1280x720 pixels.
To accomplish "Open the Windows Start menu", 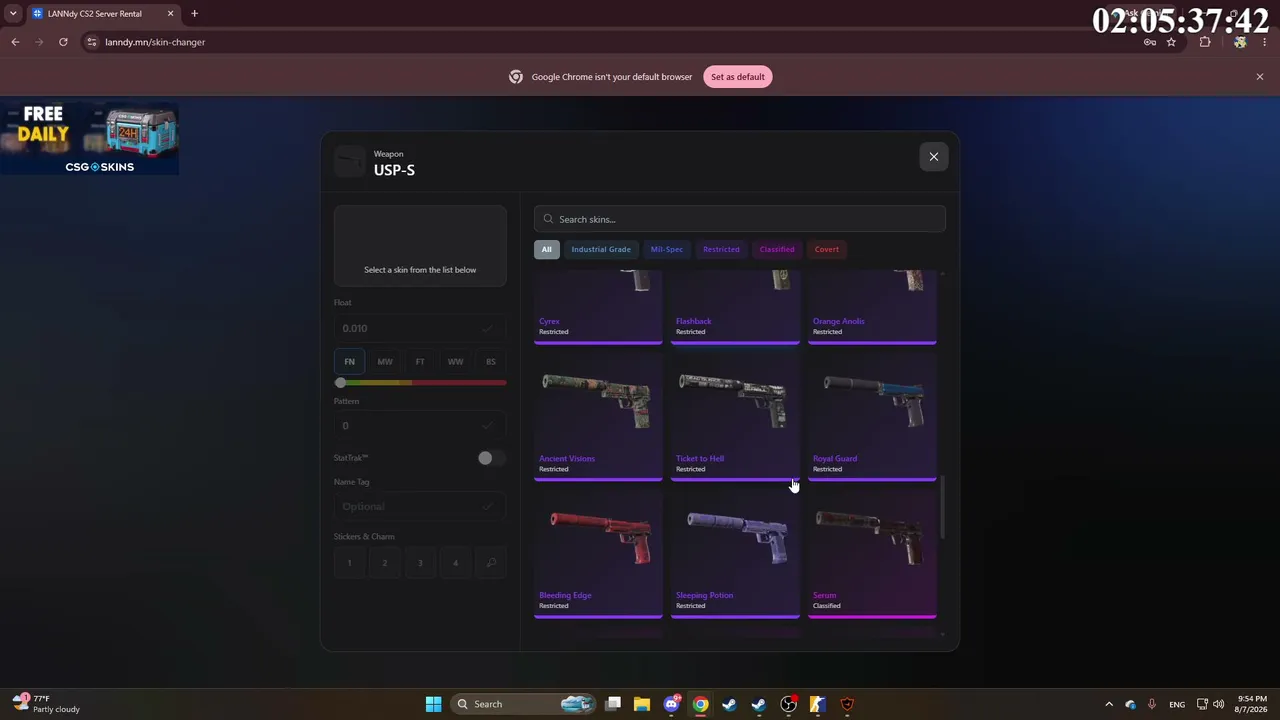I will point(433,704).
